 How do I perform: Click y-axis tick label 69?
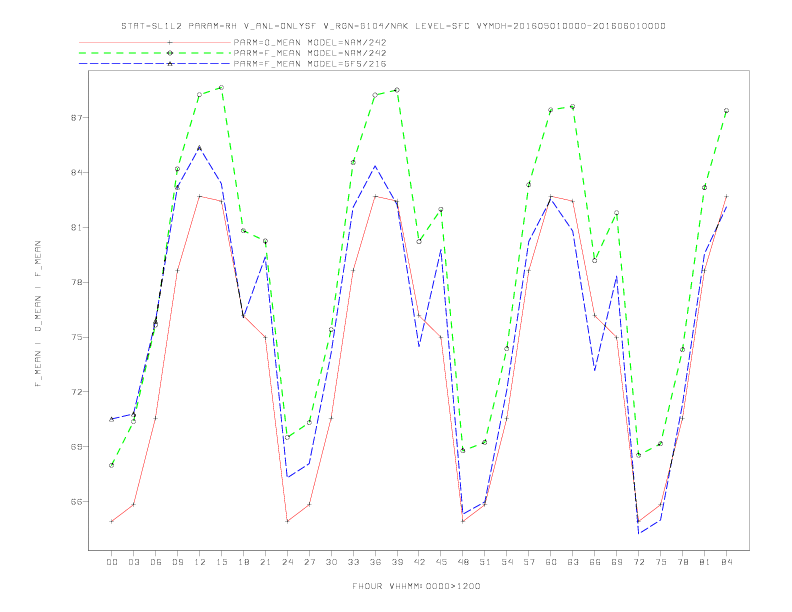click(x=77, y=446)
